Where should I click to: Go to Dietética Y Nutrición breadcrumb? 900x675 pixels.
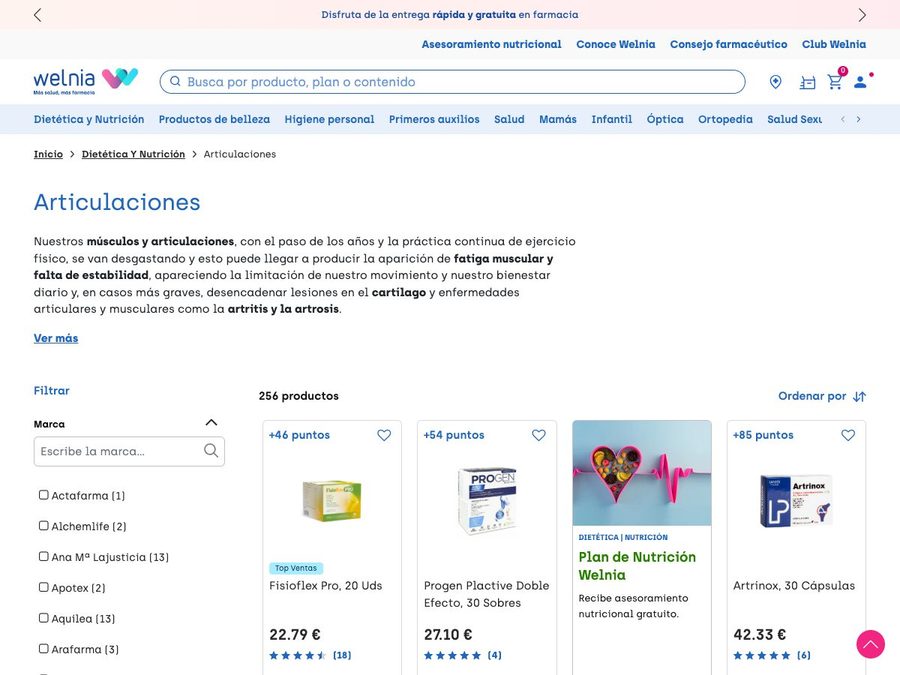[x=133, y=154]
